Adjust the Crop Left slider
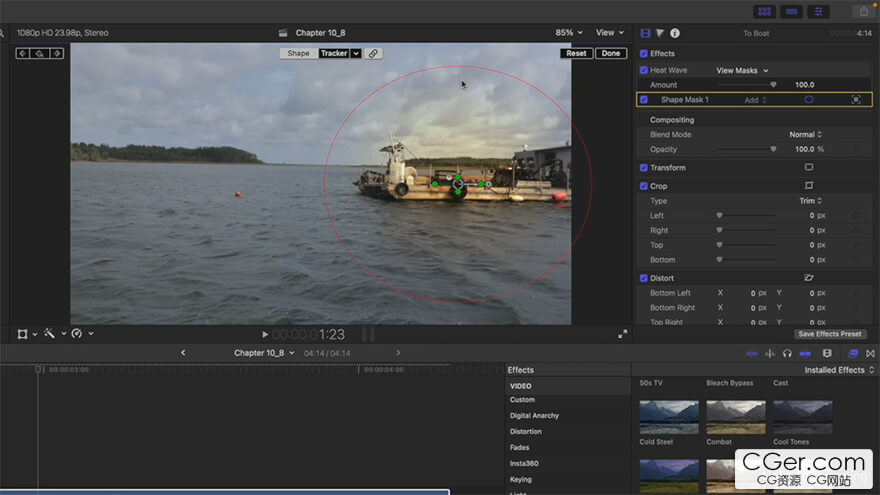Image resolution: width=880 pixels, height=495 pixels. (719, 216)
